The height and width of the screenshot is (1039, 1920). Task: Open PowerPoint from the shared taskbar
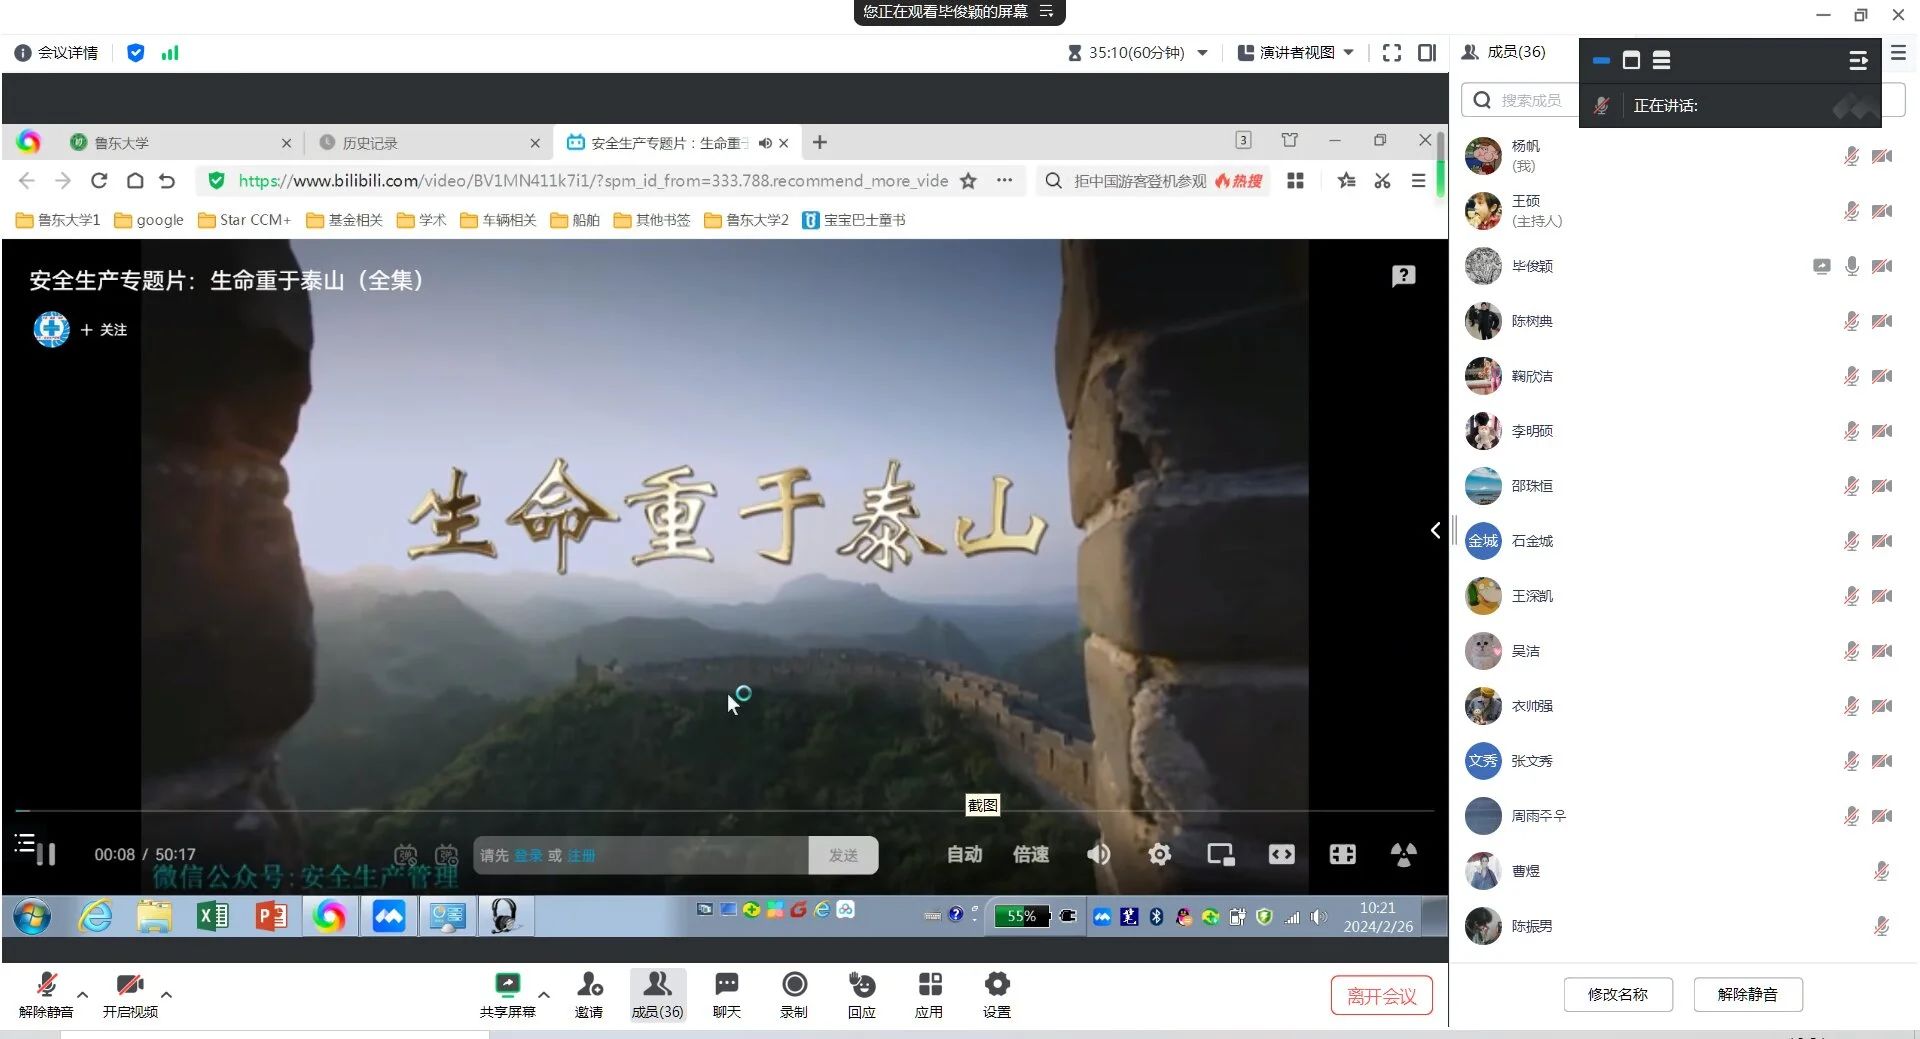coord(271,916)
